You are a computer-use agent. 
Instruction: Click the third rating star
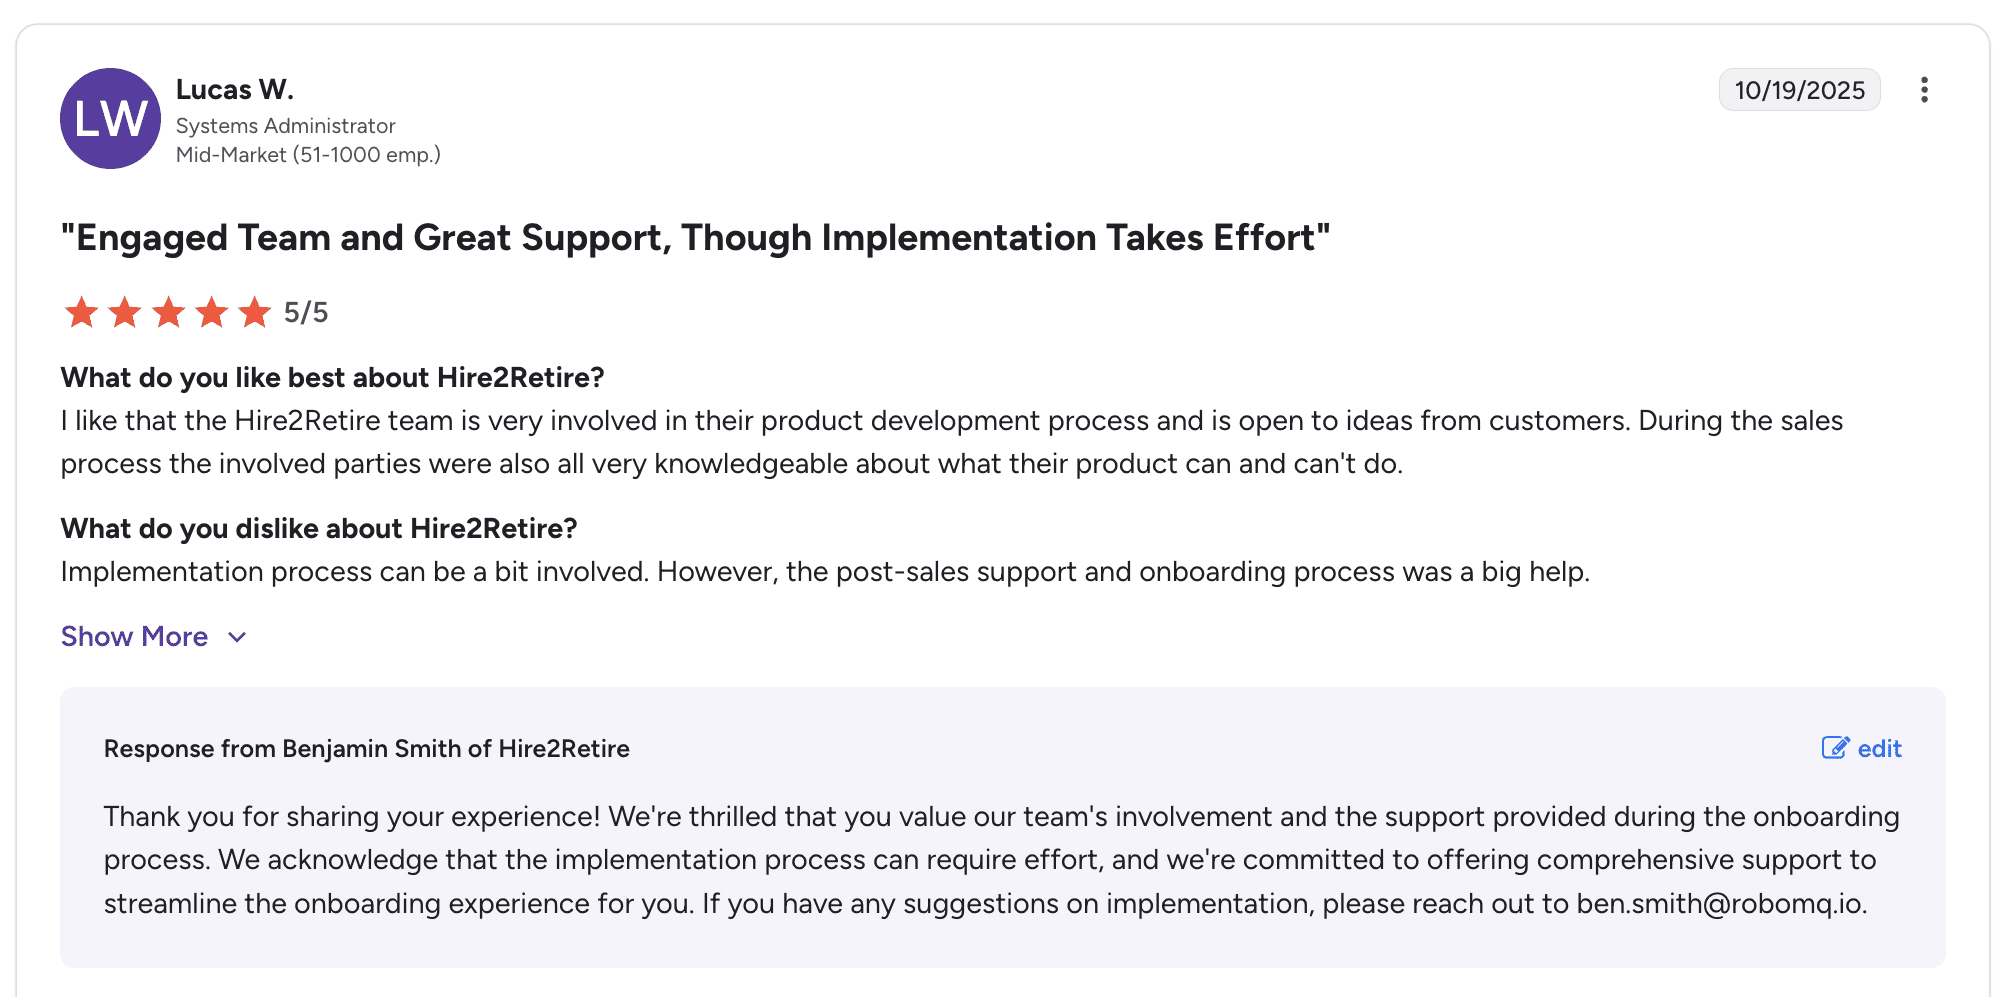click(168, 312)
